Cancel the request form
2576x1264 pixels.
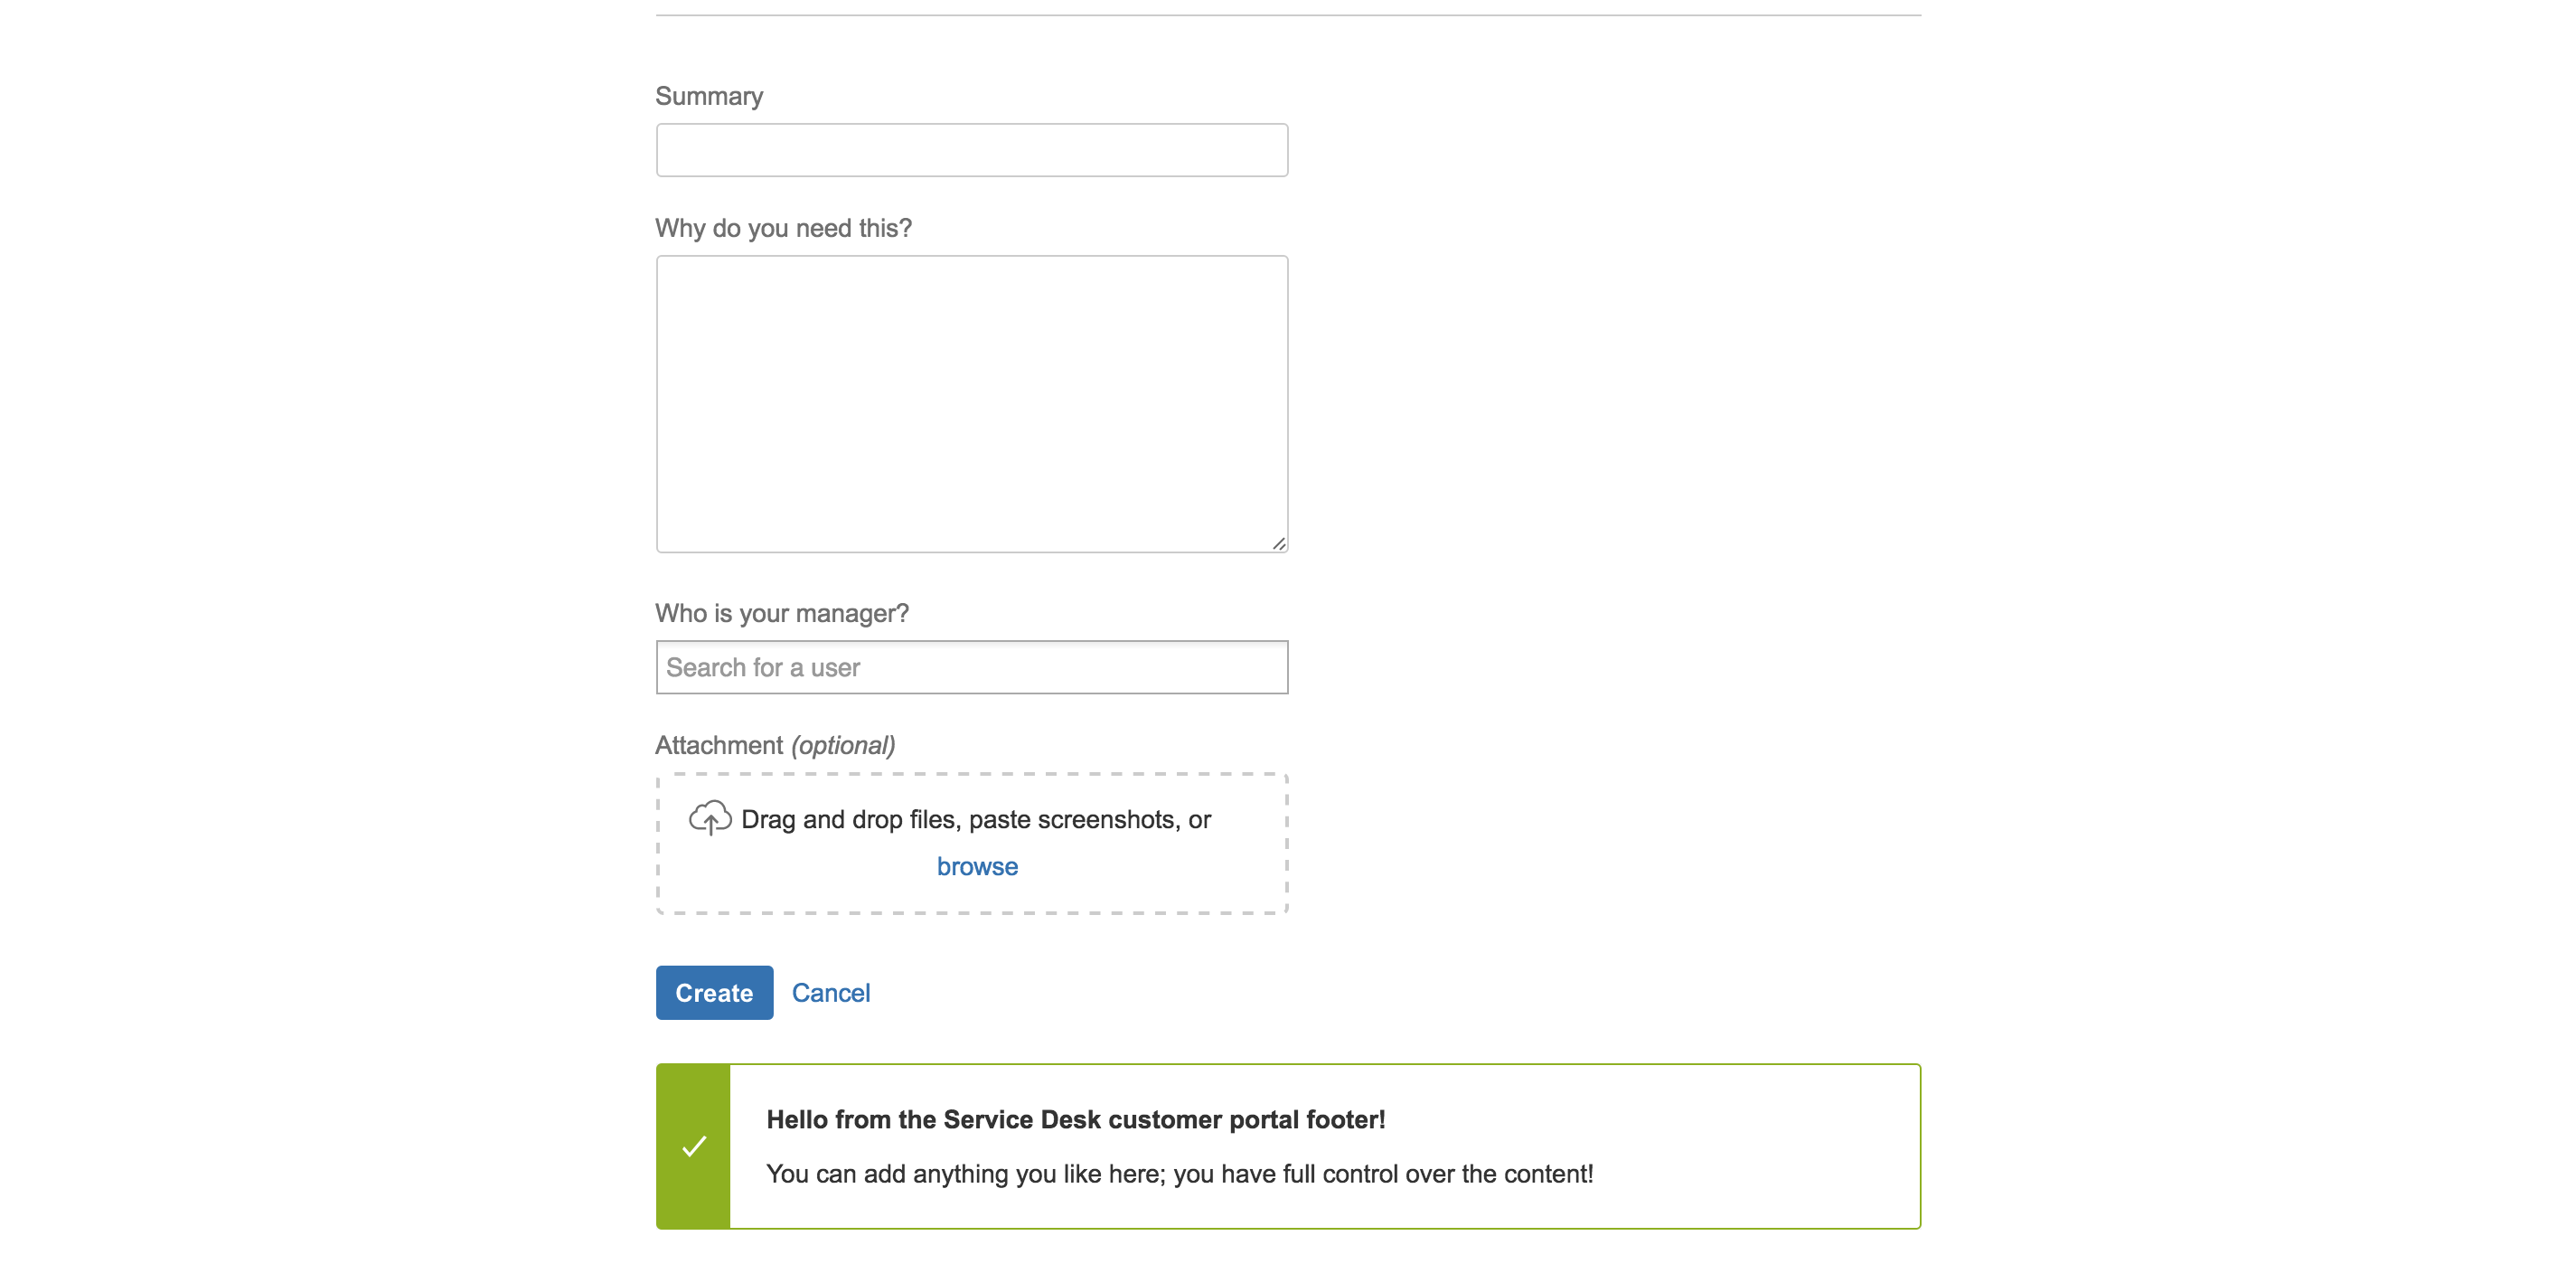click(x=831, y=993)
